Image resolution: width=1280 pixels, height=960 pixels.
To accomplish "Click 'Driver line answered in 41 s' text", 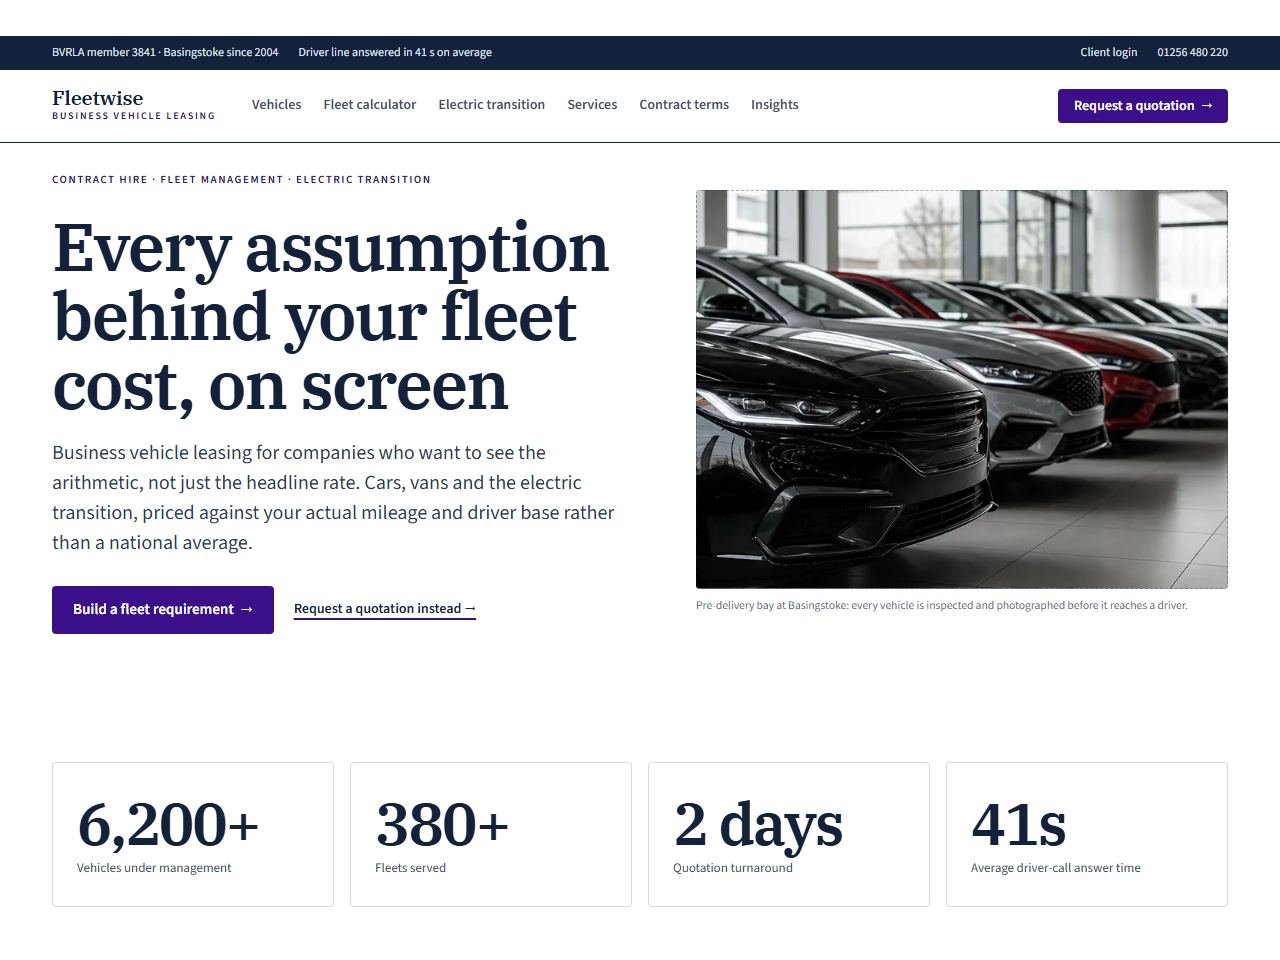I will point(395,53).
